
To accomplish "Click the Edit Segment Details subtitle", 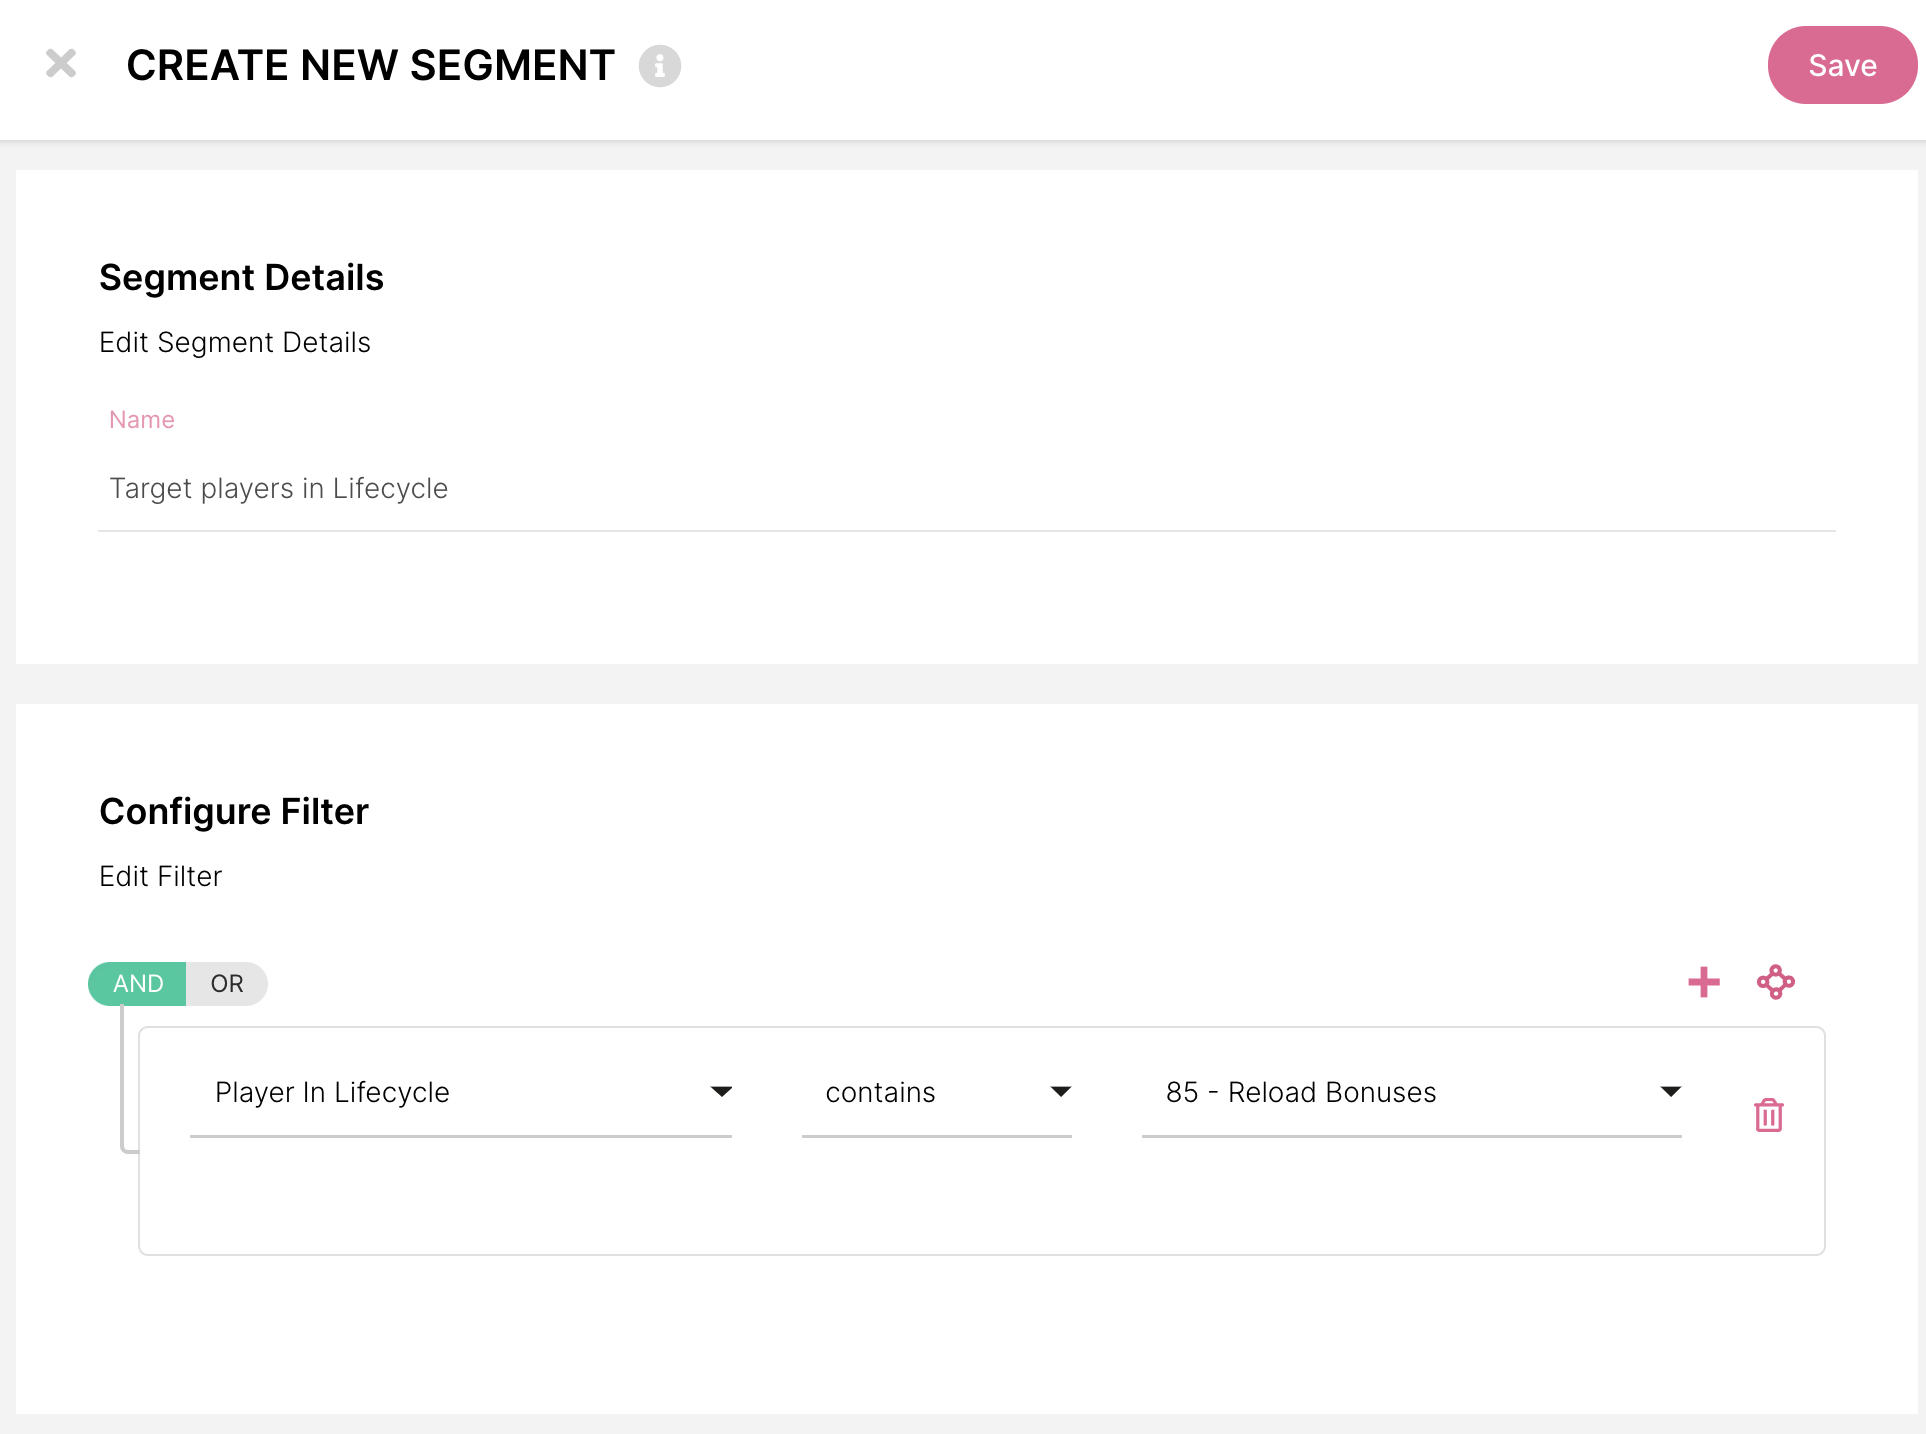I will coord(235,343).
